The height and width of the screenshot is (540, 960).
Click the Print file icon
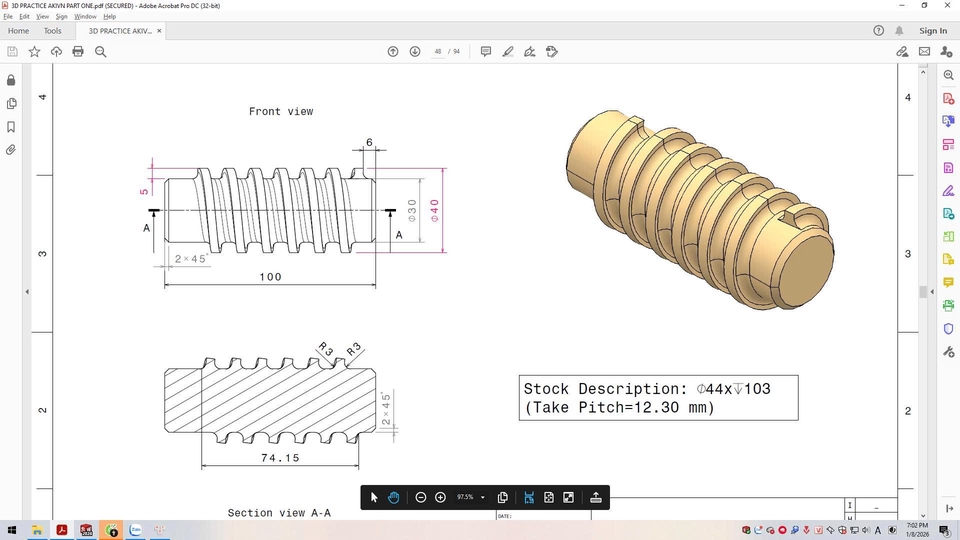tap(78, 52)
